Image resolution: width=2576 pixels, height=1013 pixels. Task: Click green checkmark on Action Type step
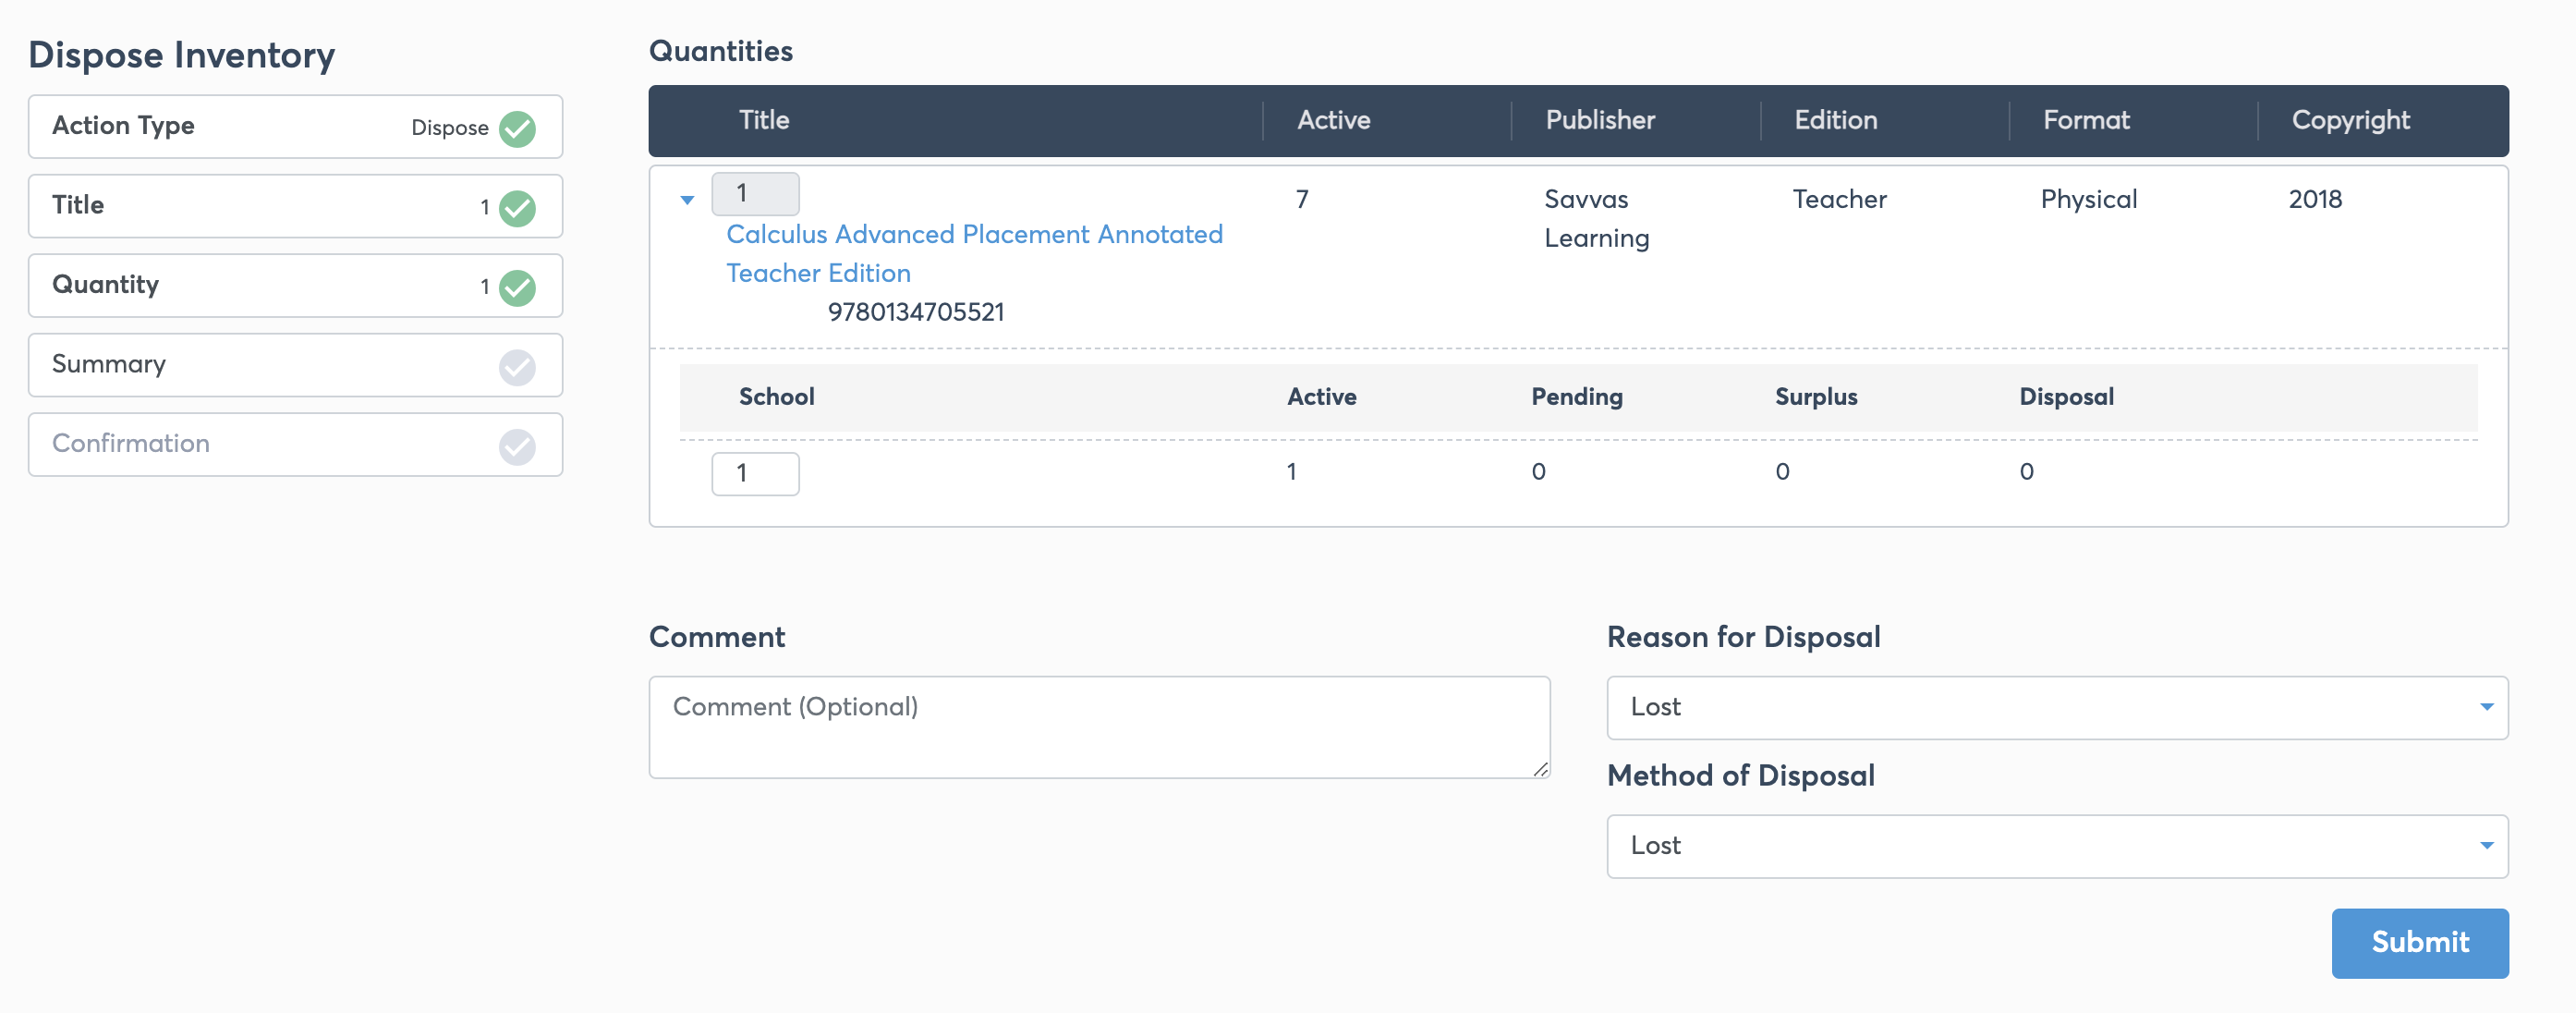(x=517, y=128)
